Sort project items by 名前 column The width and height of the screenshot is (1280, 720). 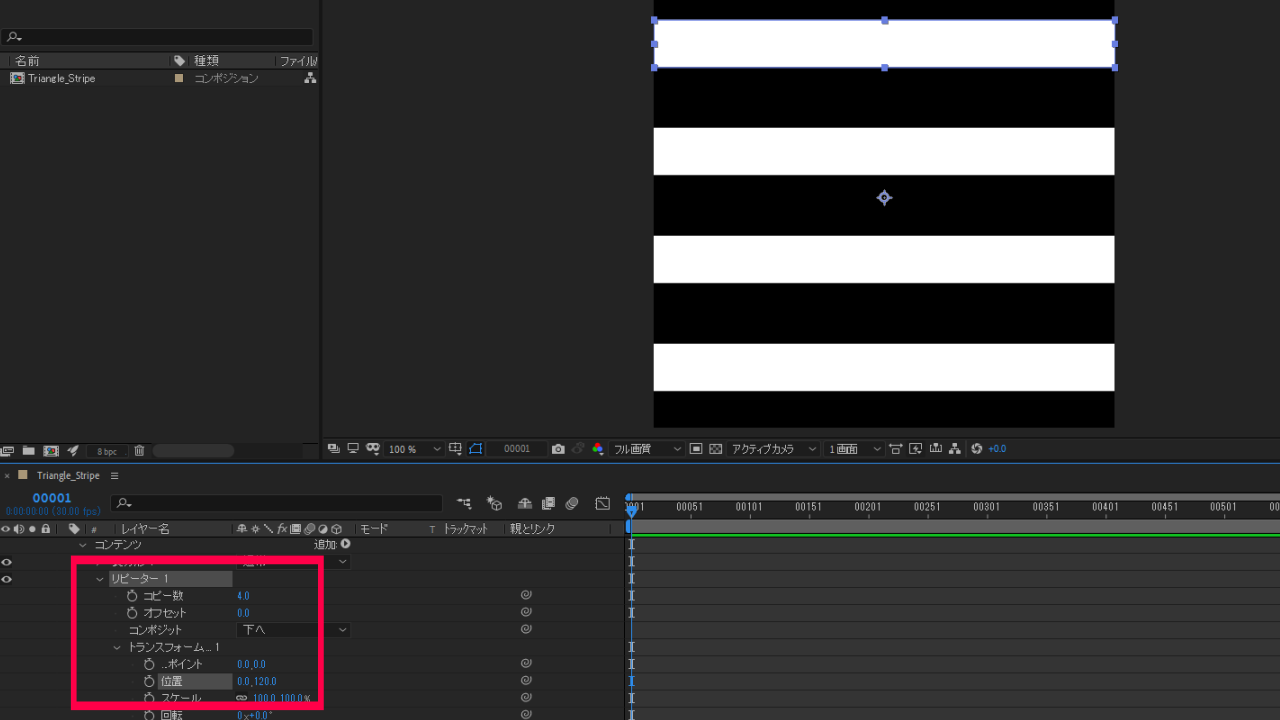click(27, 61)
